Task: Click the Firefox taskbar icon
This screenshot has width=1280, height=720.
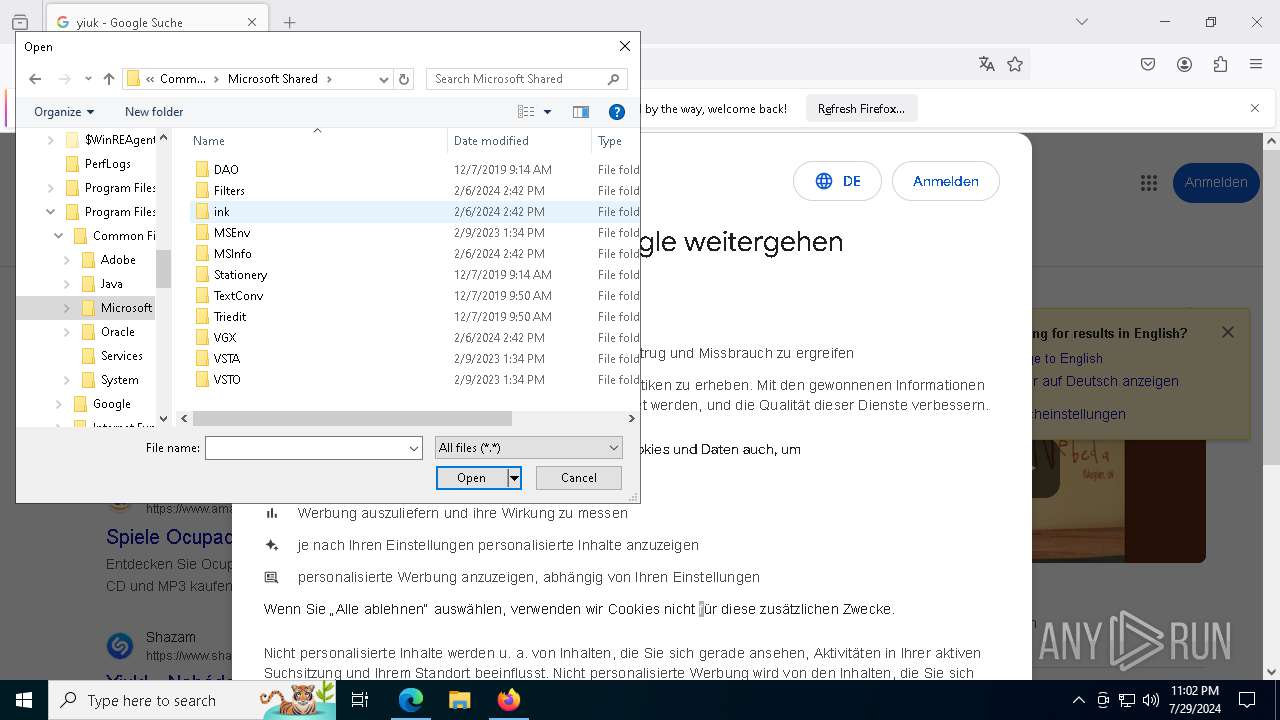Action: [x=508, y=700]
